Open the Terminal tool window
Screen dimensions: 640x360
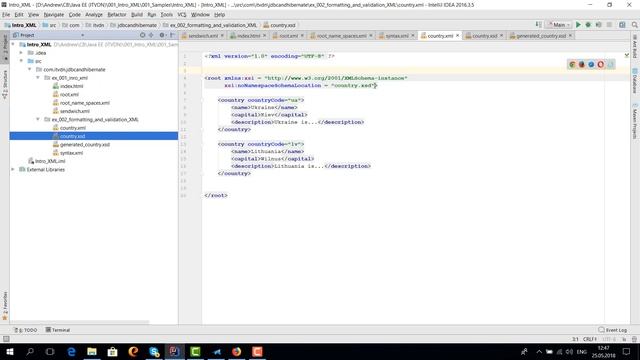pyautogui.click(x=58, y=330)
